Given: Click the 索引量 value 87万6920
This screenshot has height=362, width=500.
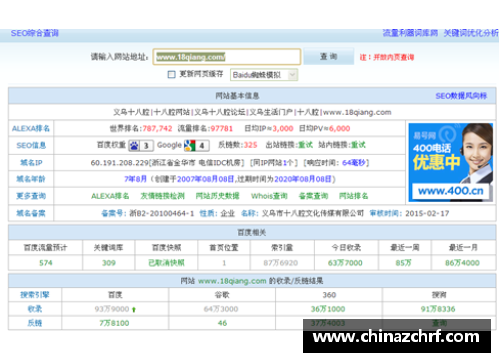Looking at the screenshot, I should 281,263.
